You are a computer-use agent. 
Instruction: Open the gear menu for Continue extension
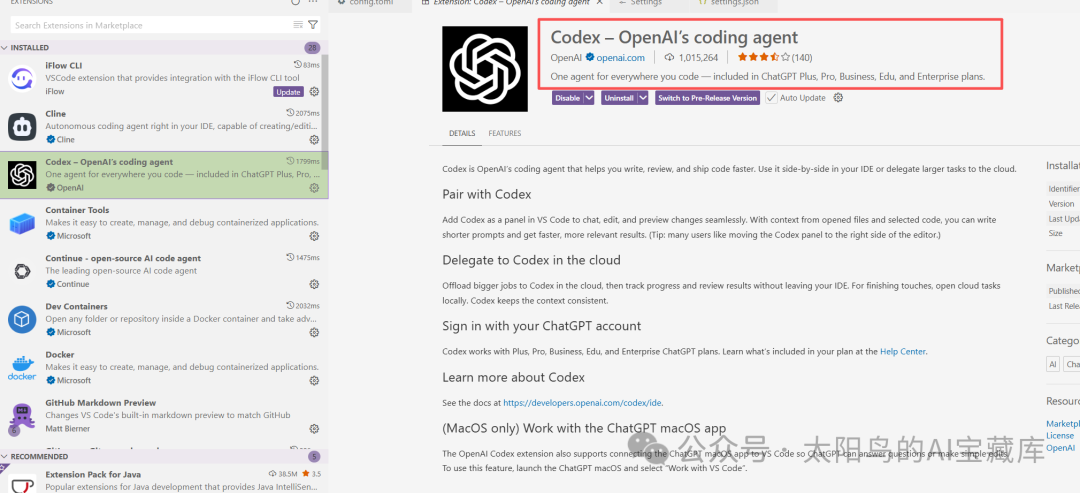pyautogui.click(x=314, y=284)
